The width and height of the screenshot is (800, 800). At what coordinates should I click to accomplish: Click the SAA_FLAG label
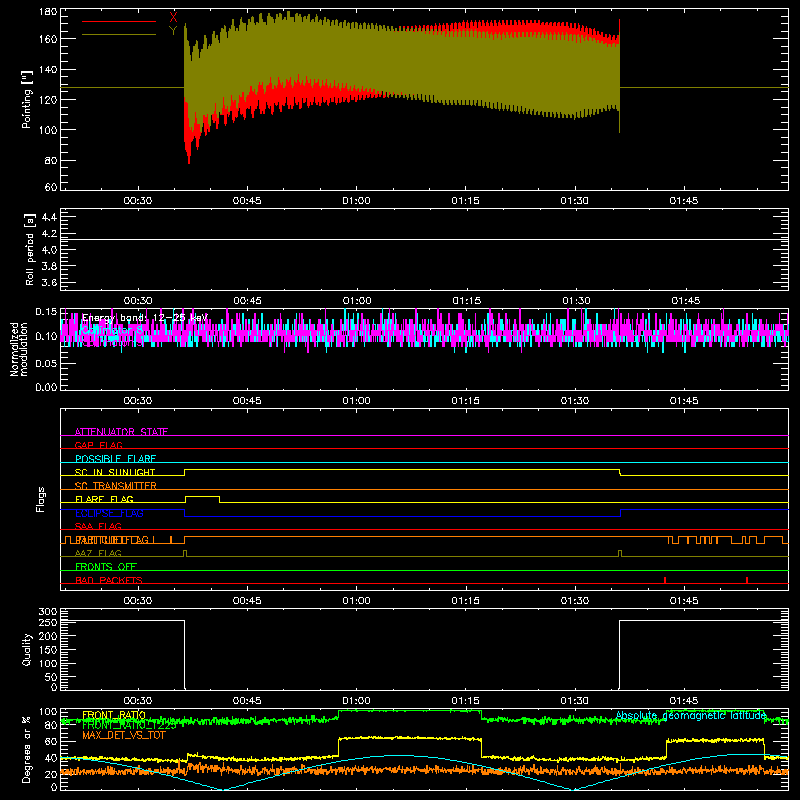98,526
